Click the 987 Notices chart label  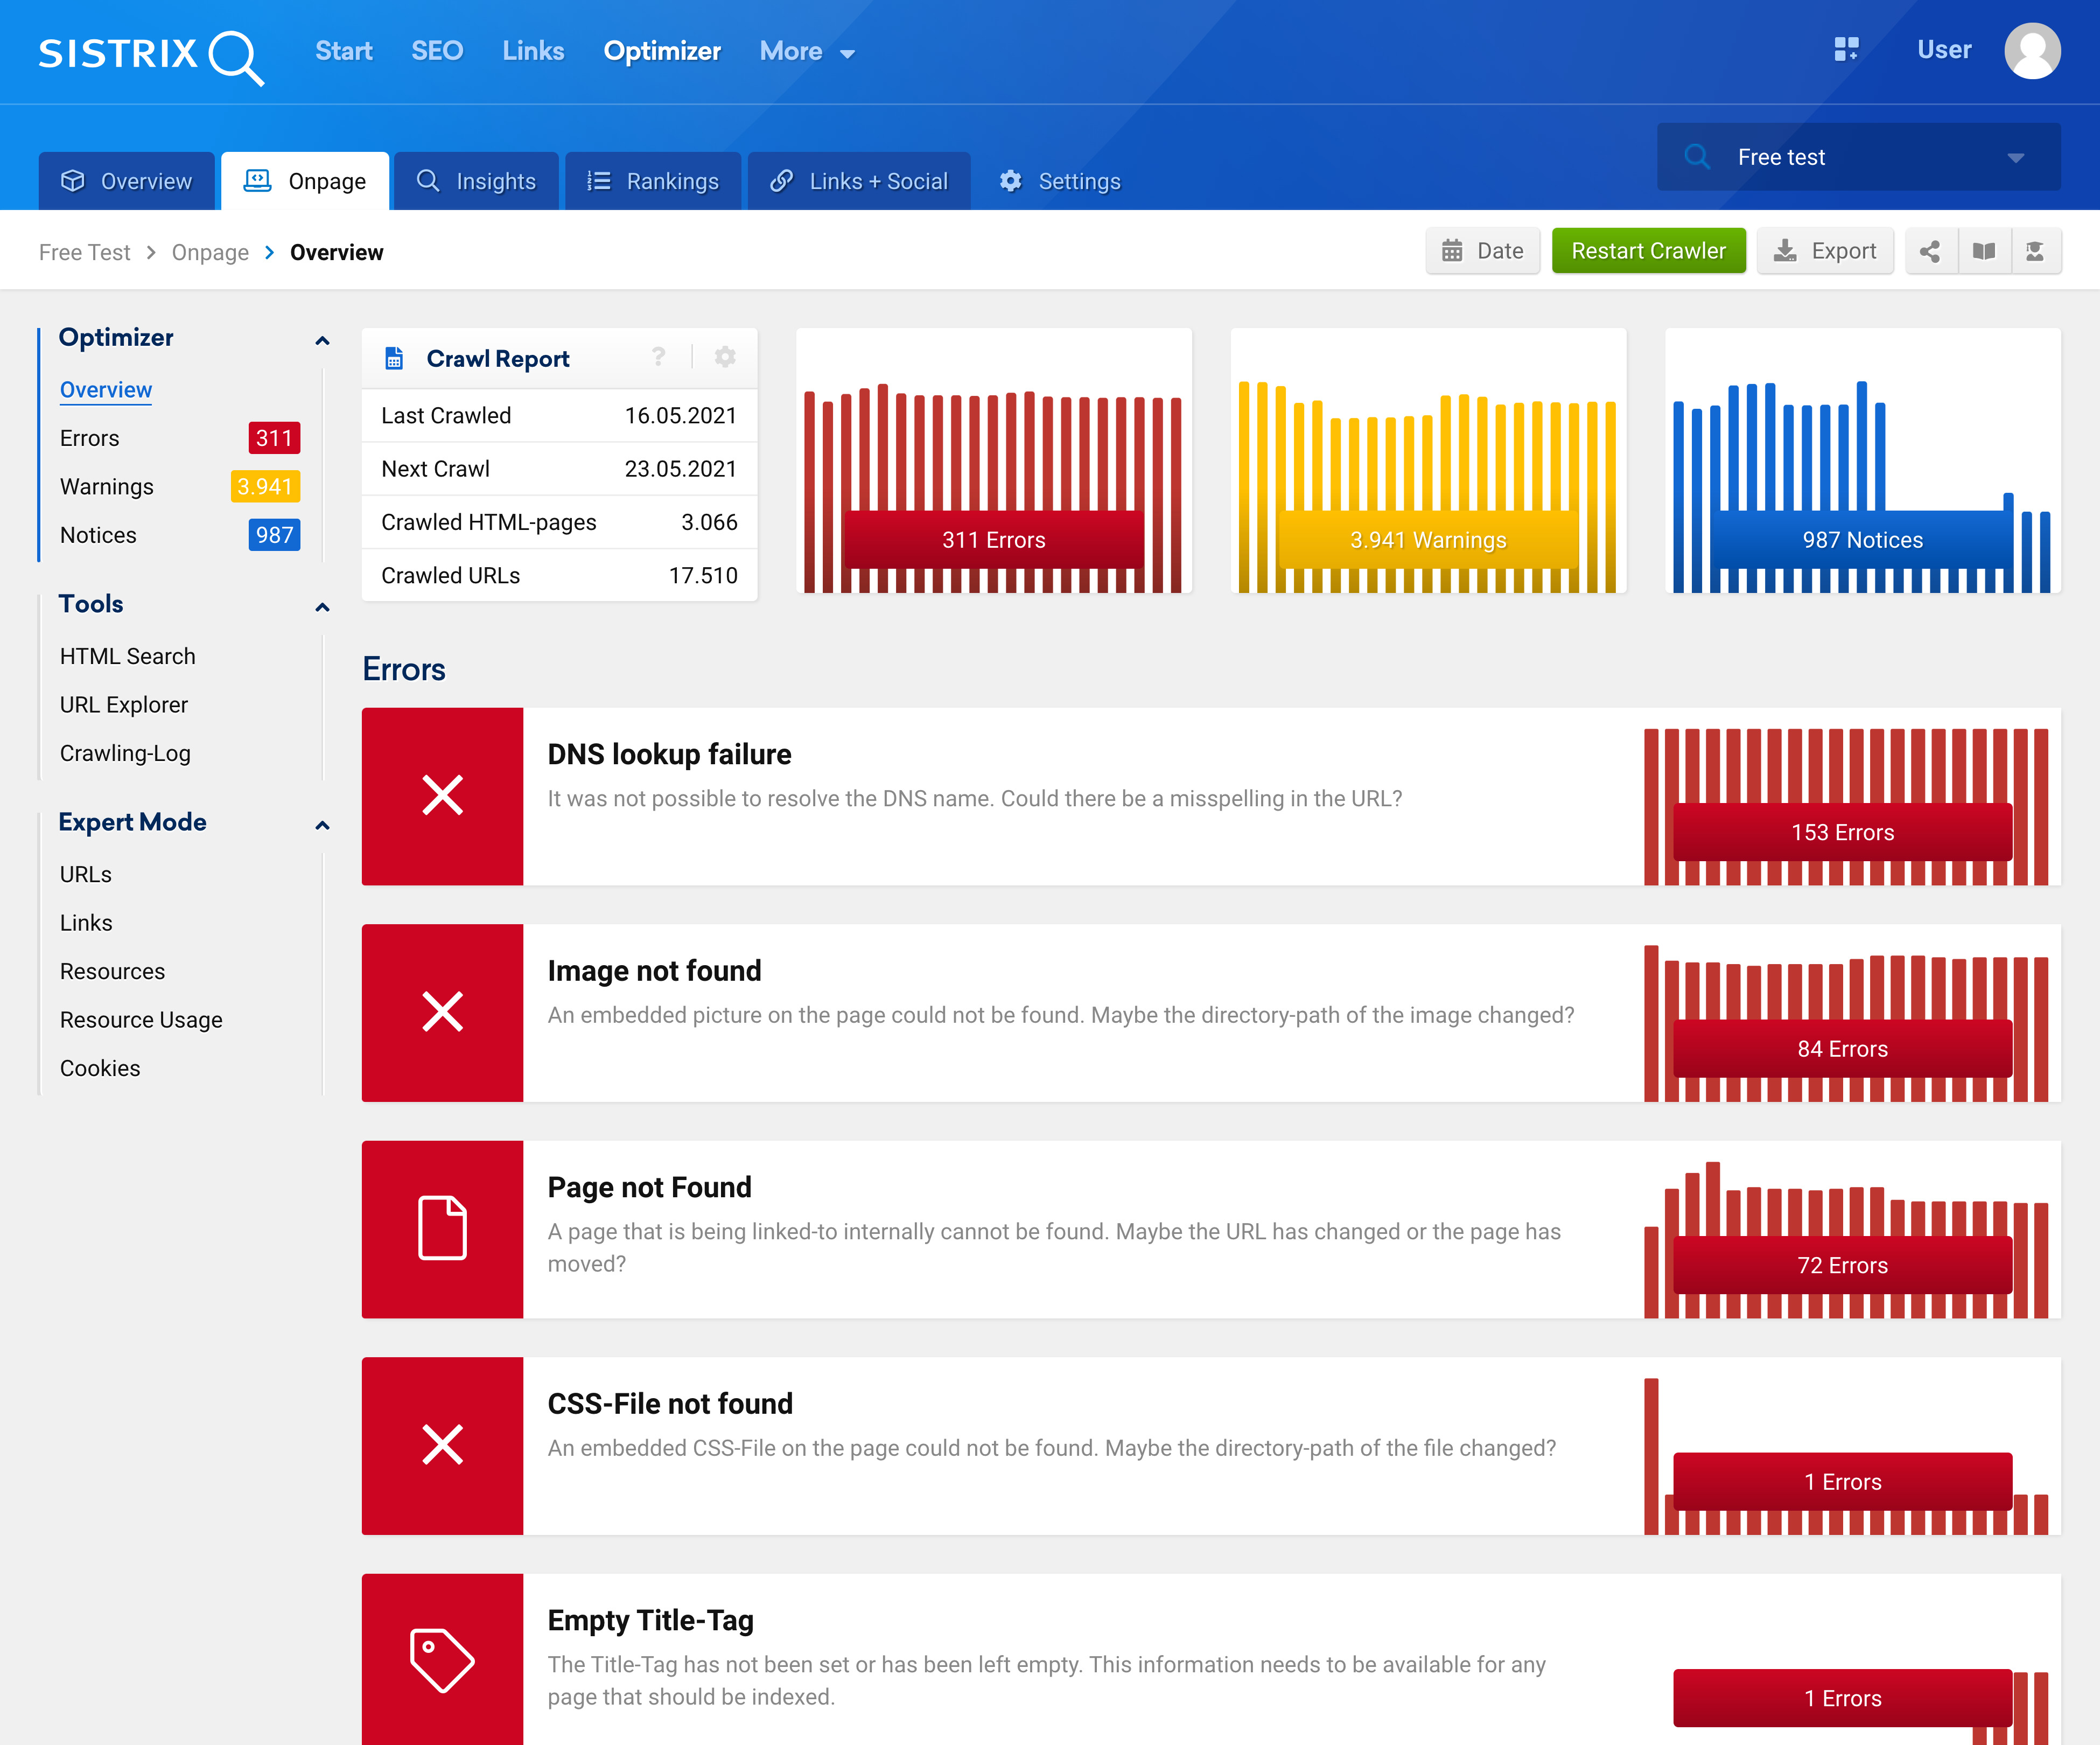tap(1862, 540)
